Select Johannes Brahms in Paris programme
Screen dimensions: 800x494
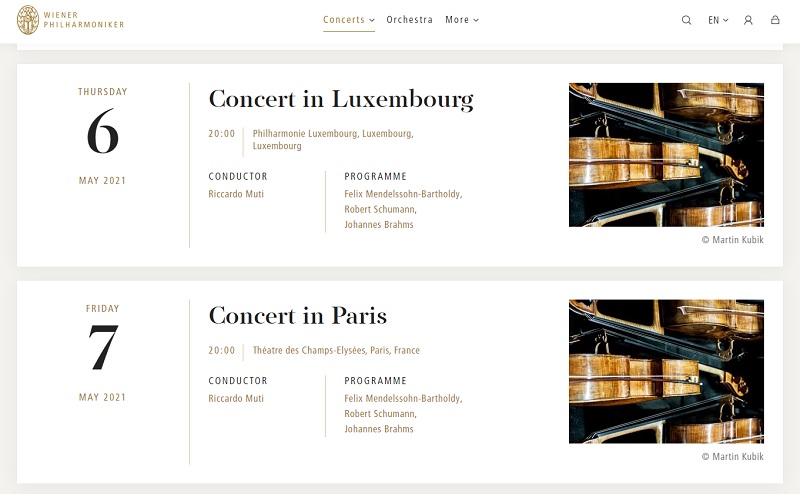click(379, 429)
